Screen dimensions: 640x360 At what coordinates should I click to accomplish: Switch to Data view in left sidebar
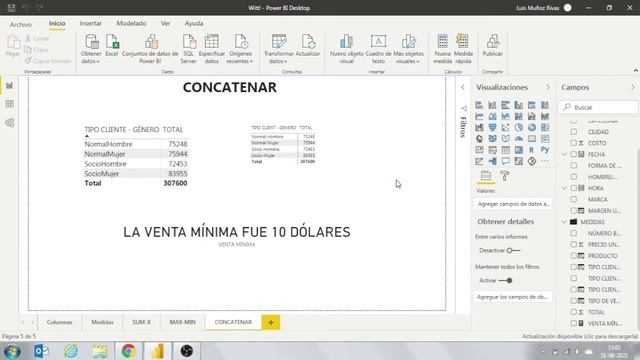[9, 104]
